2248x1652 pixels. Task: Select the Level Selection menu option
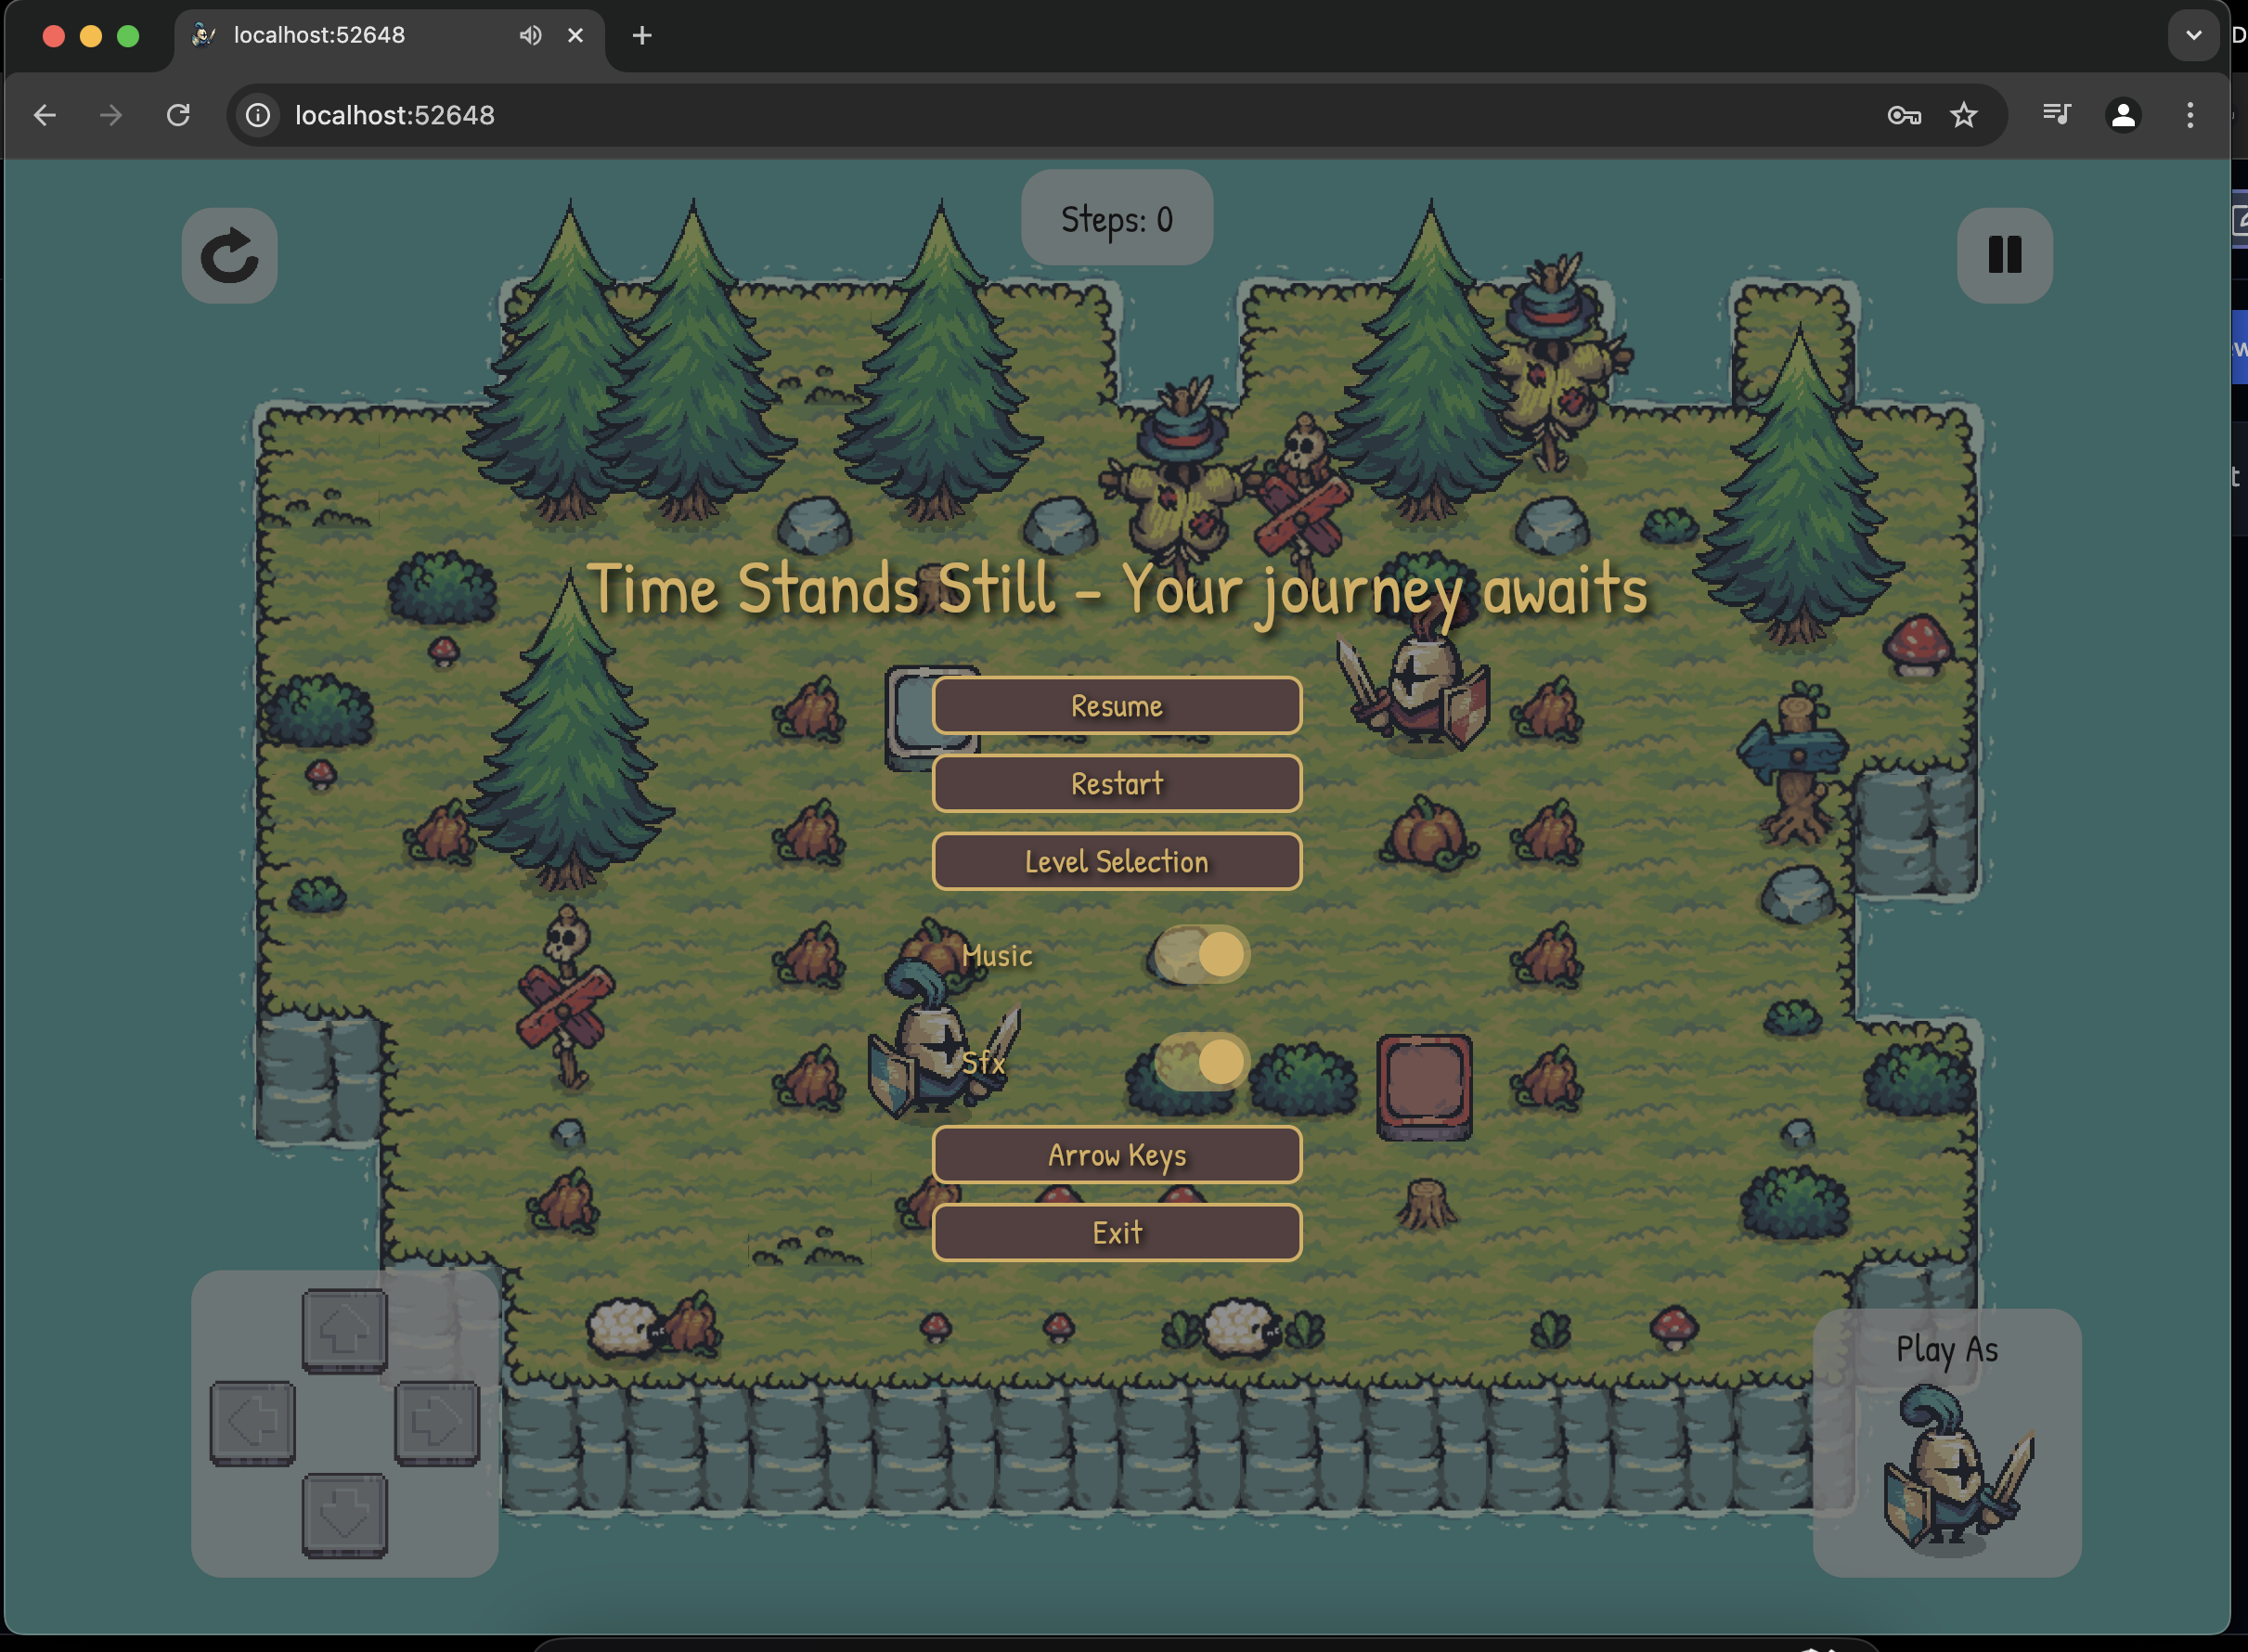coord(1116,862)
